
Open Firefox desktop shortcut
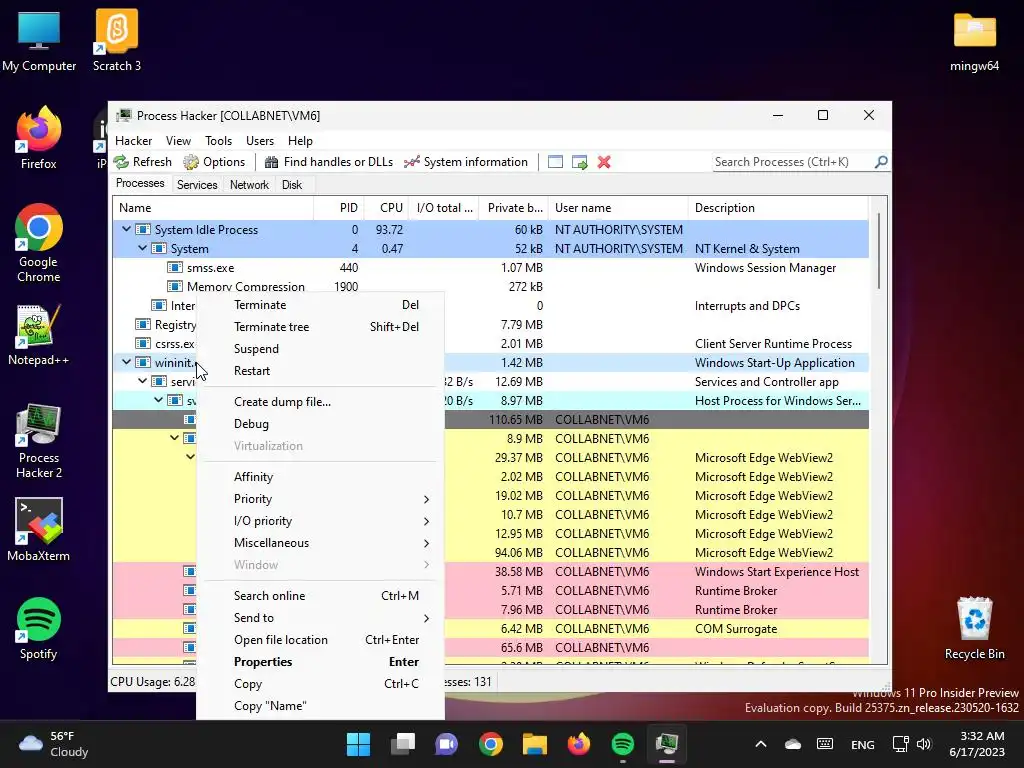click(39, 138)
